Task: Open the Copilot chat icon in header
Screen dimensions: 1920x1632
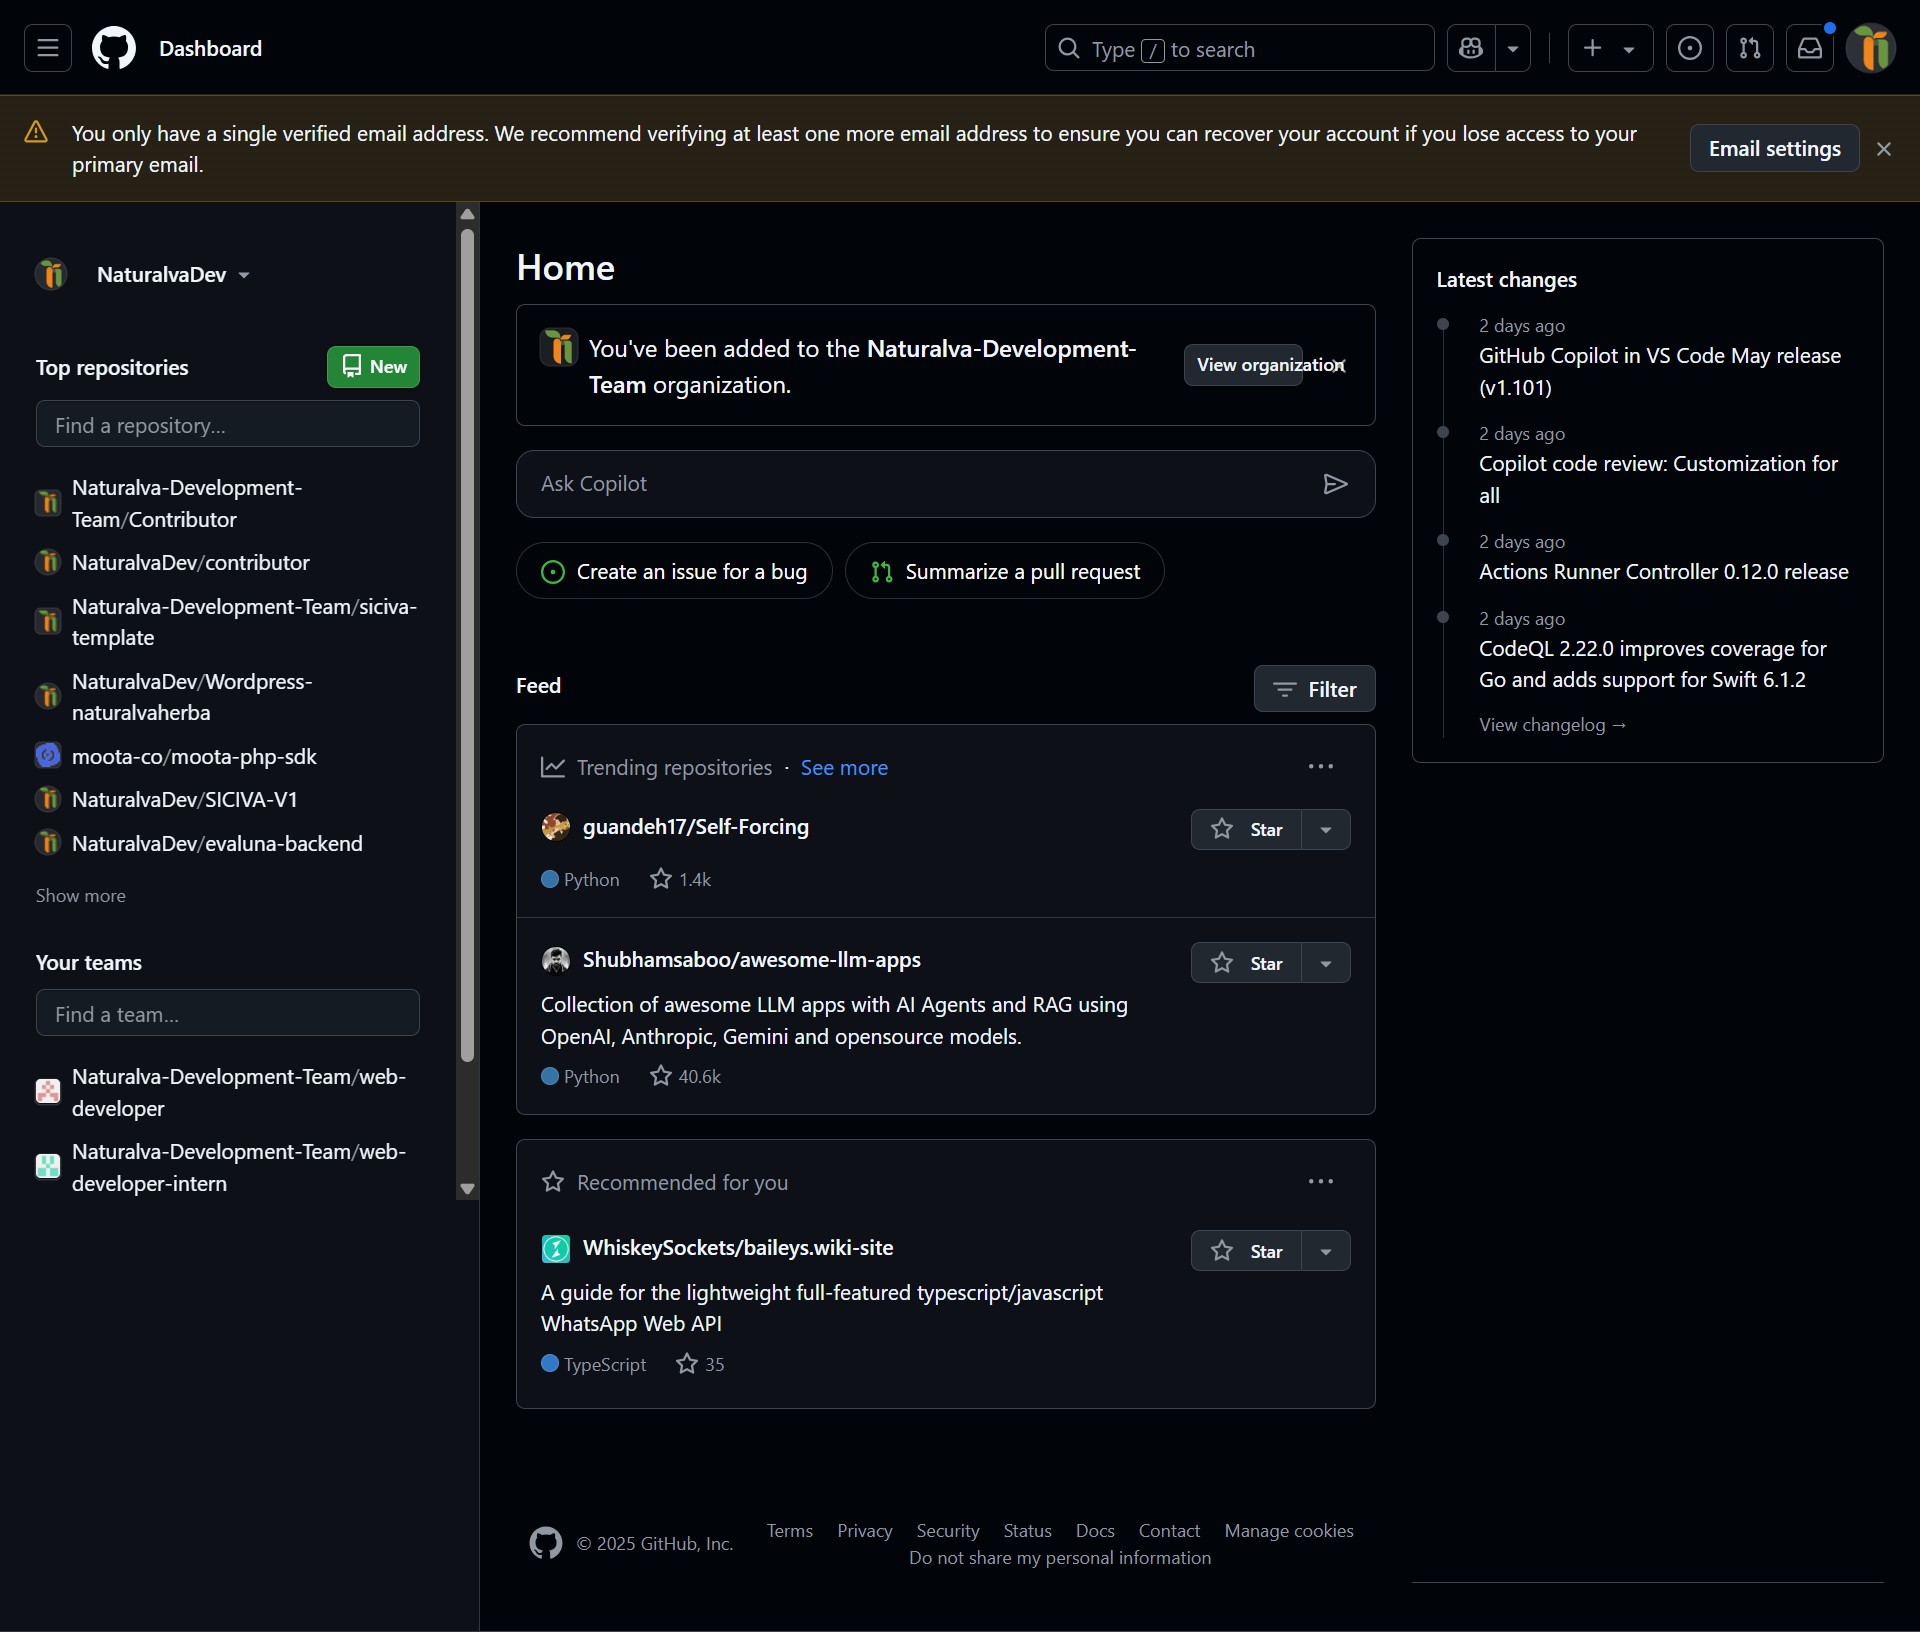Action: pyautogui.click(x=1471, y=48)
